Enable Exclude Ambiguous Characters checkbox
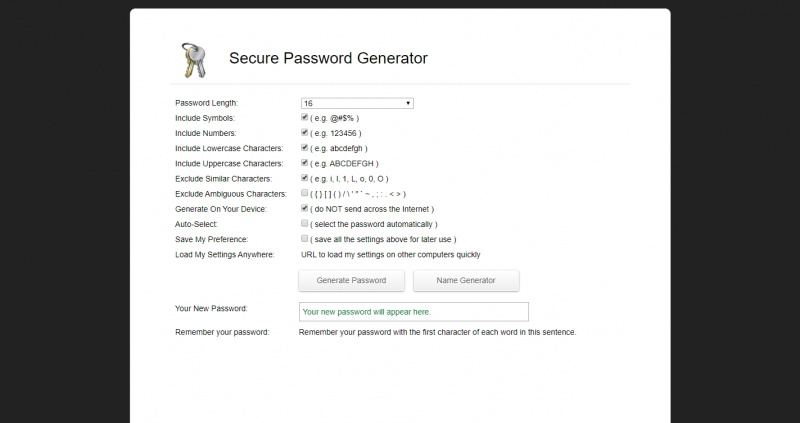This screenshot has height=423, width=800. [x=304, y=193]
